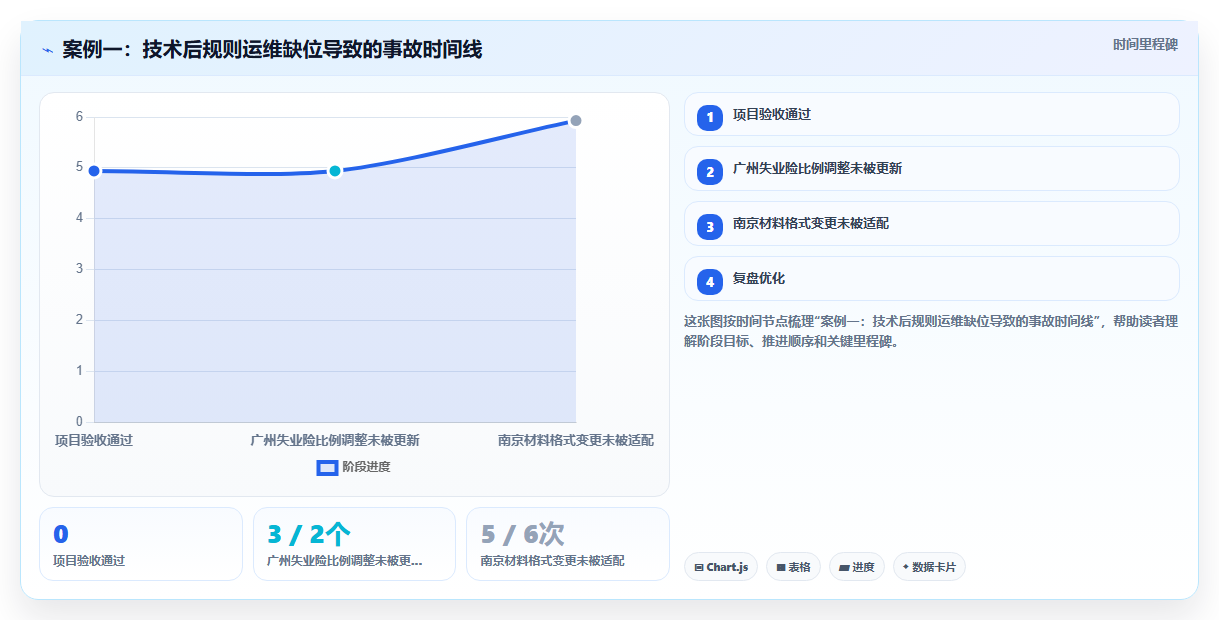Viewport: 1219px width, 620px height.
Task: Click the number 4 step badge
Action: click(710, 282)
